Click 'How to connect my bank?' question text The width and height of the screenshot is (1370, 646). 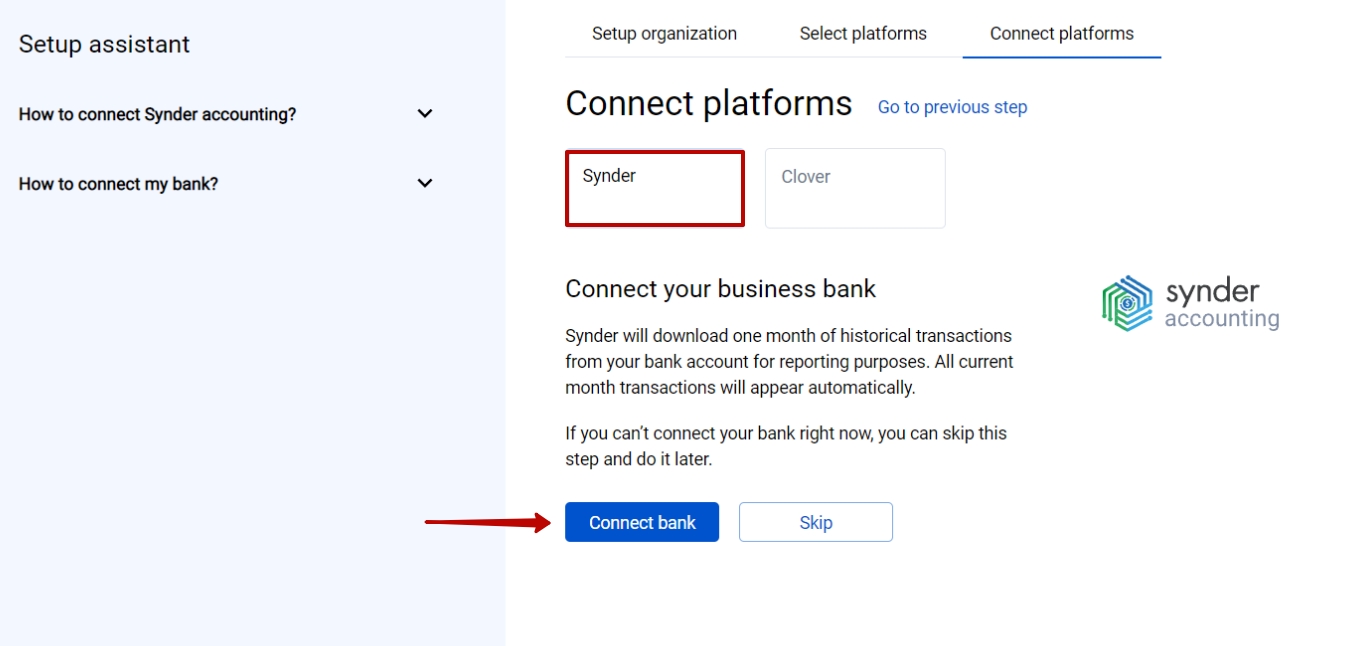(x=118, y=183)
